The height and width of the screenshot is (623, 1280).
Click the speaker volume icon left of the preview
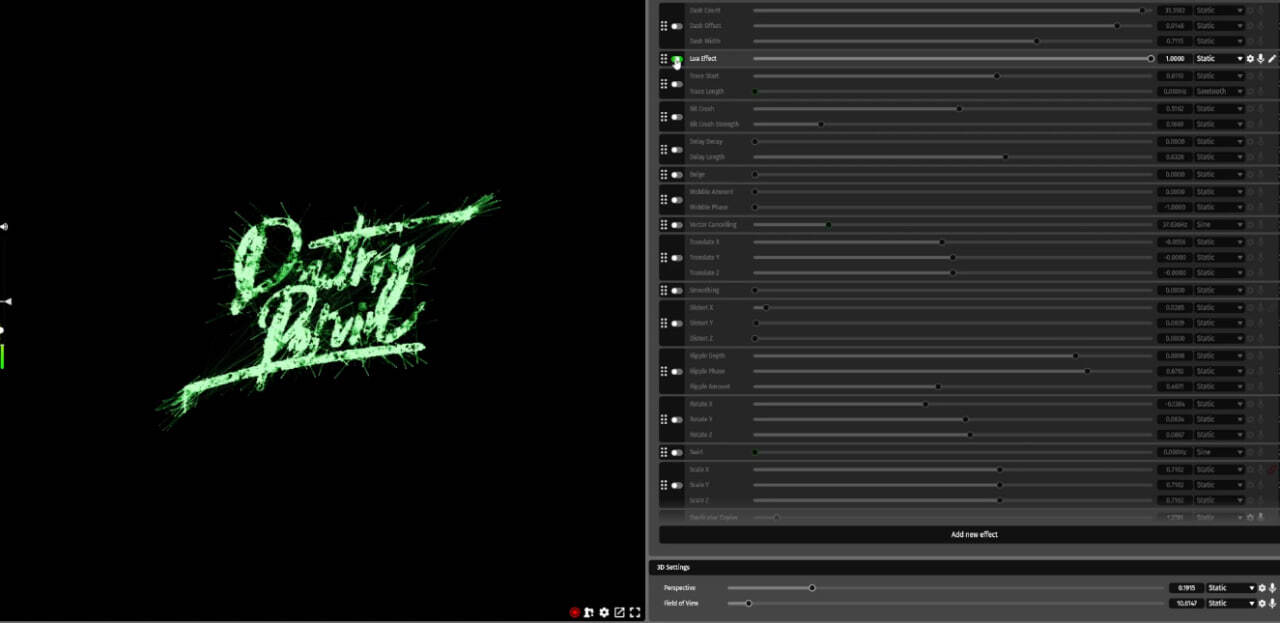(4, 227)
